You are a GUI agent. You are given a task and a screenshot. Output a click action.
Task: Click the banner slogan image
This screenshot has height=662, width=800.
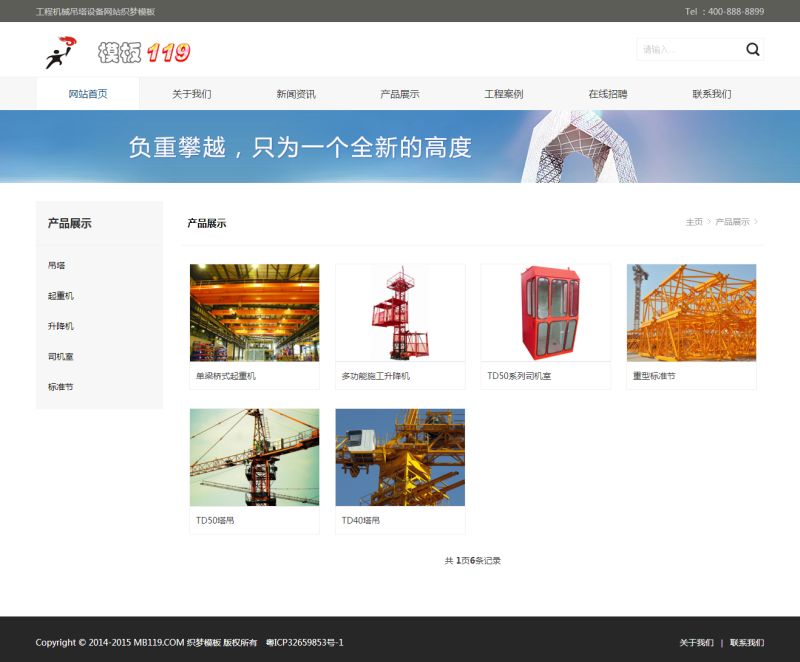click(x=400, y=146)
